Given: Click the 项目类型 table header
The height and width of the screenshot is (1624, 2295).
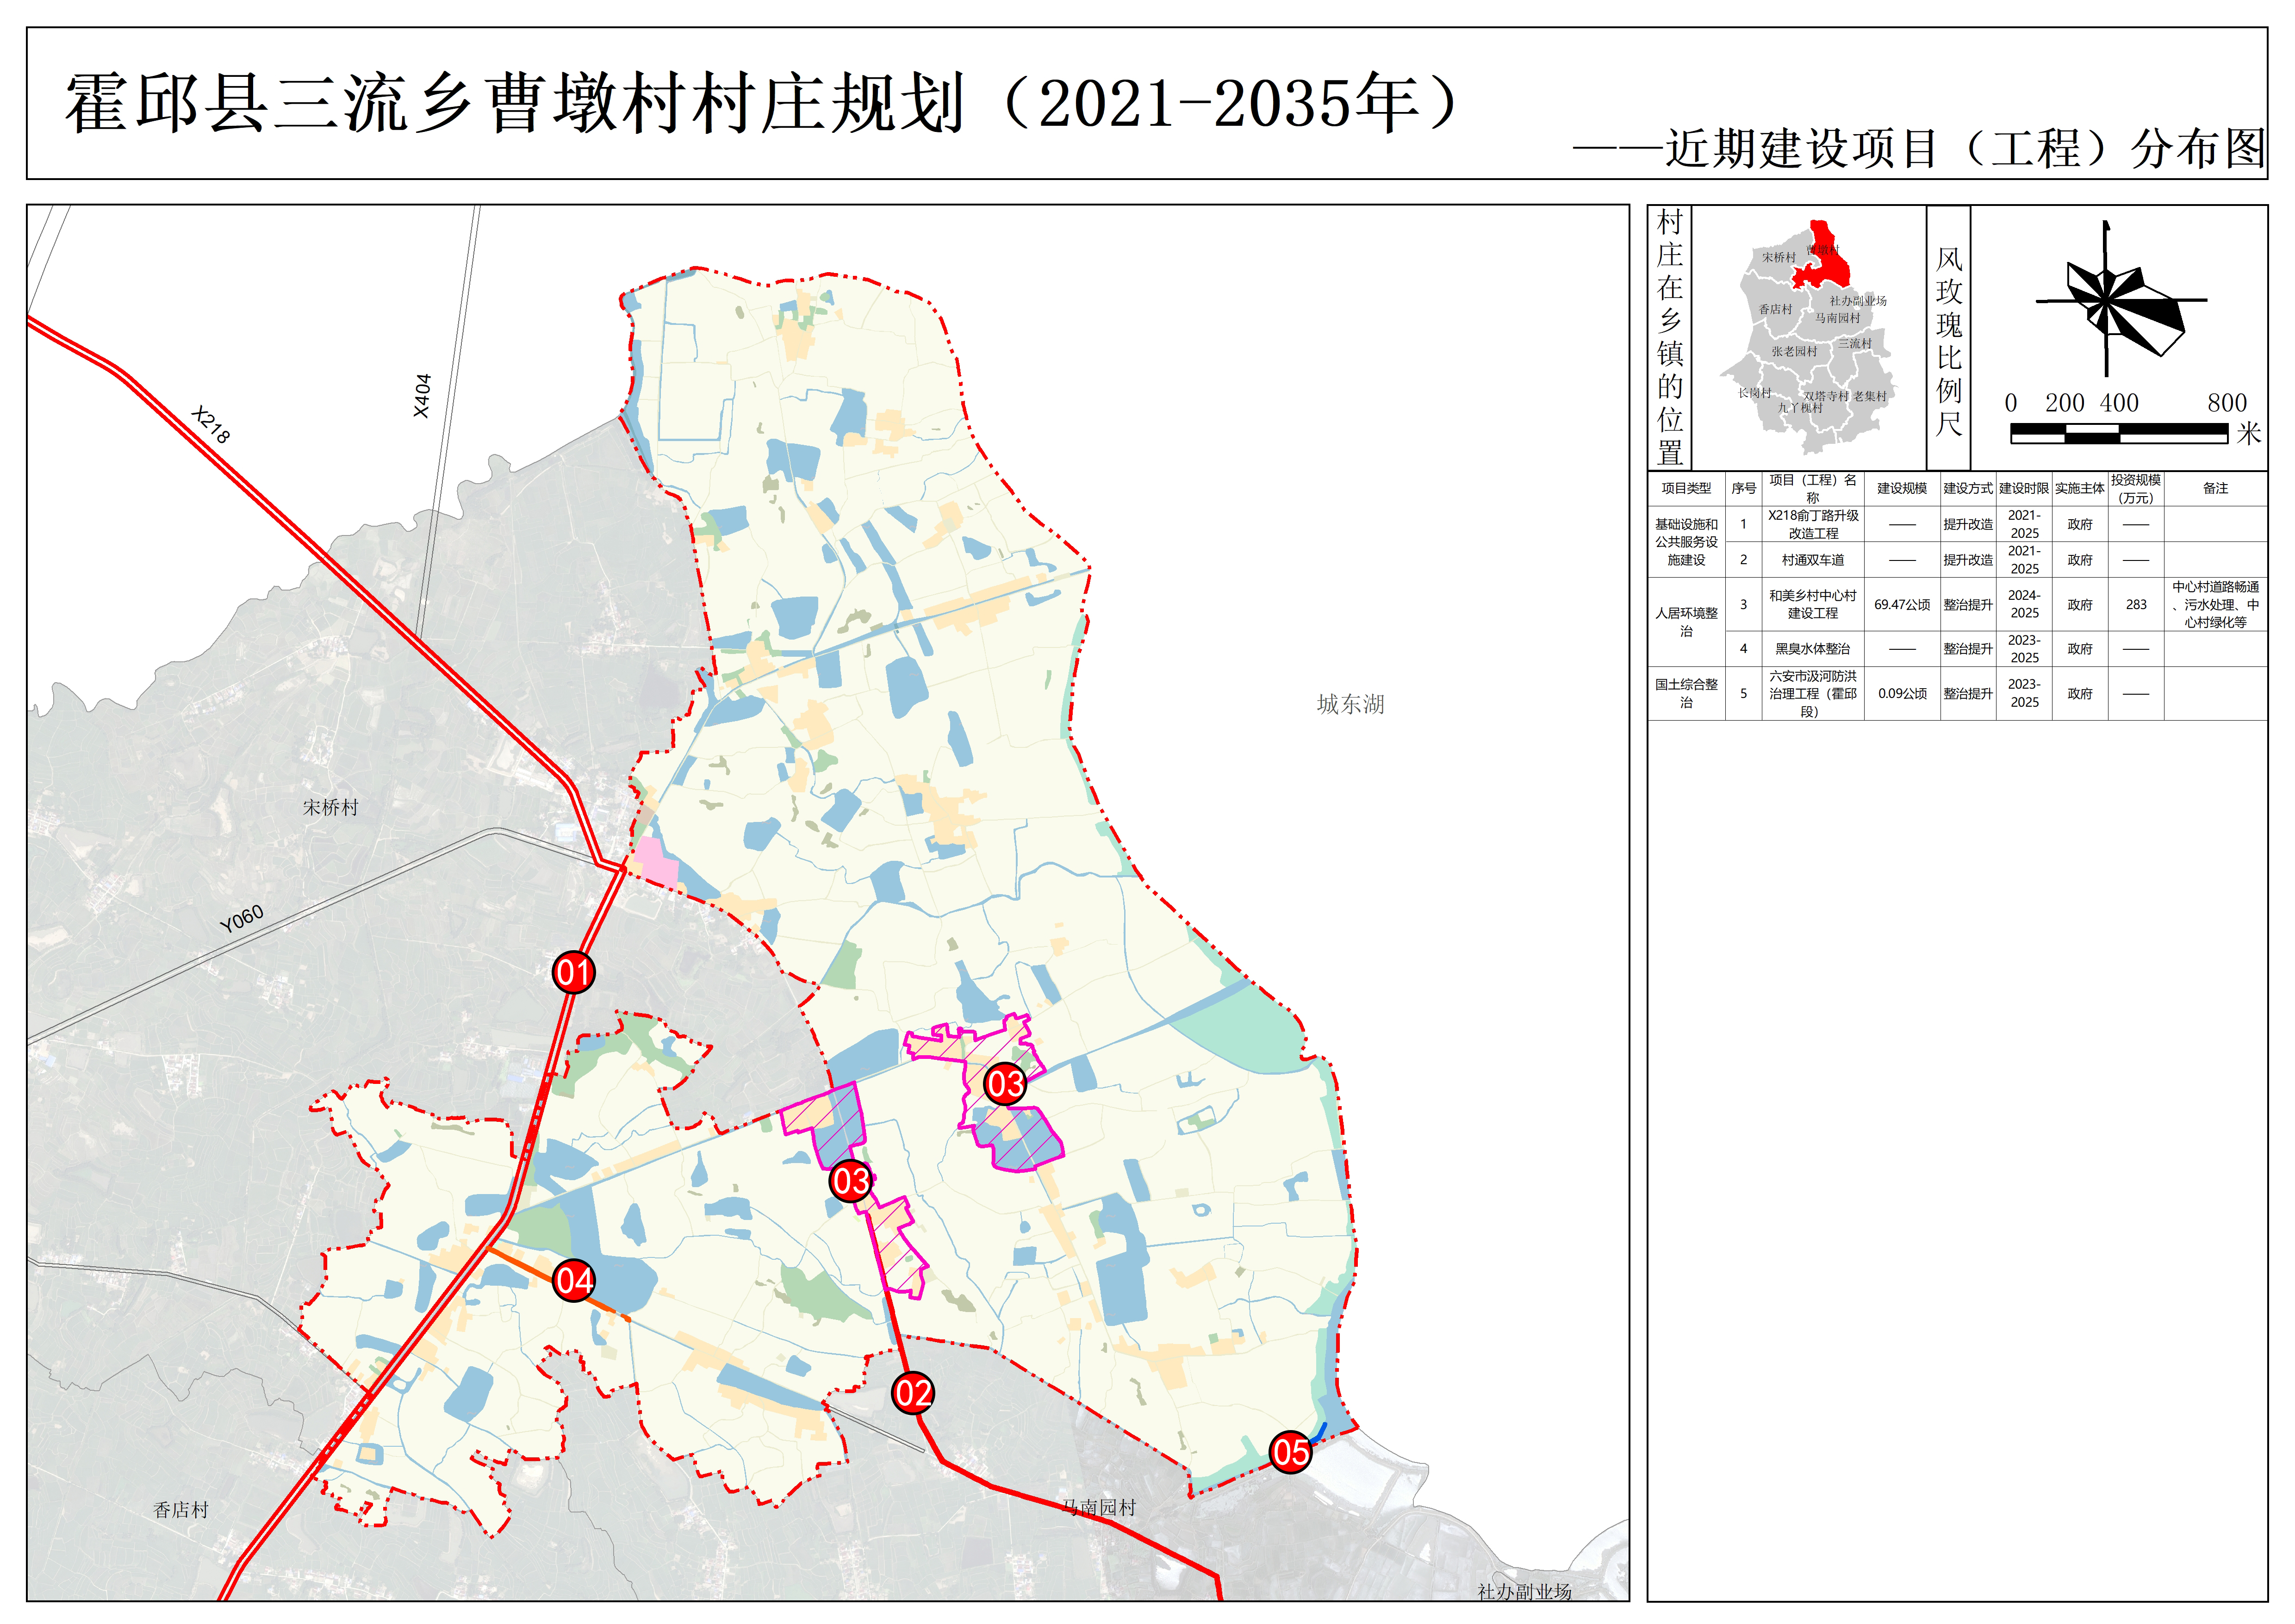Looking at the screenshot, I should click(1686, 488).
